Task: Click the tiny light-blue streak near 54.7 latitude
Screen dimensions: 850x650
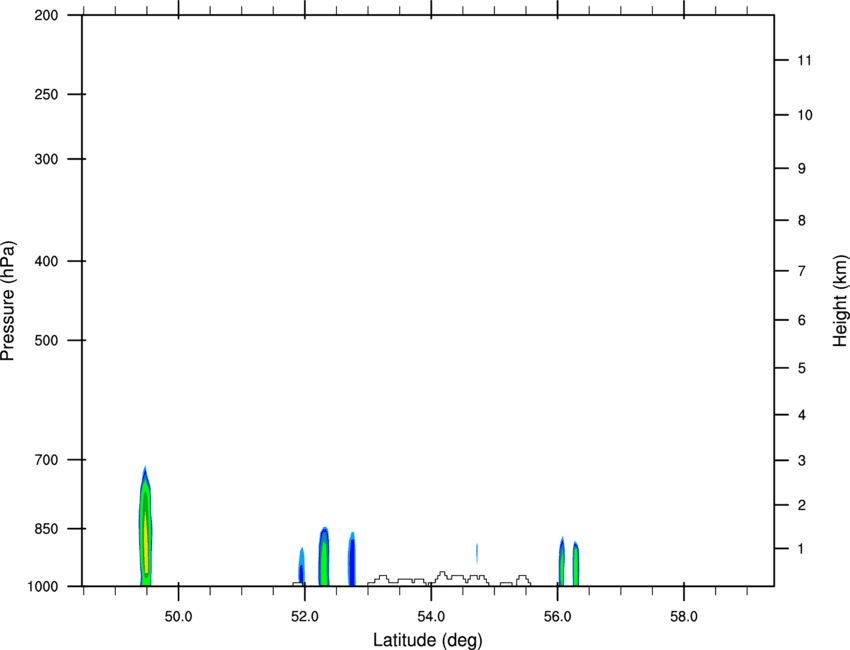Action: (476, 554)
